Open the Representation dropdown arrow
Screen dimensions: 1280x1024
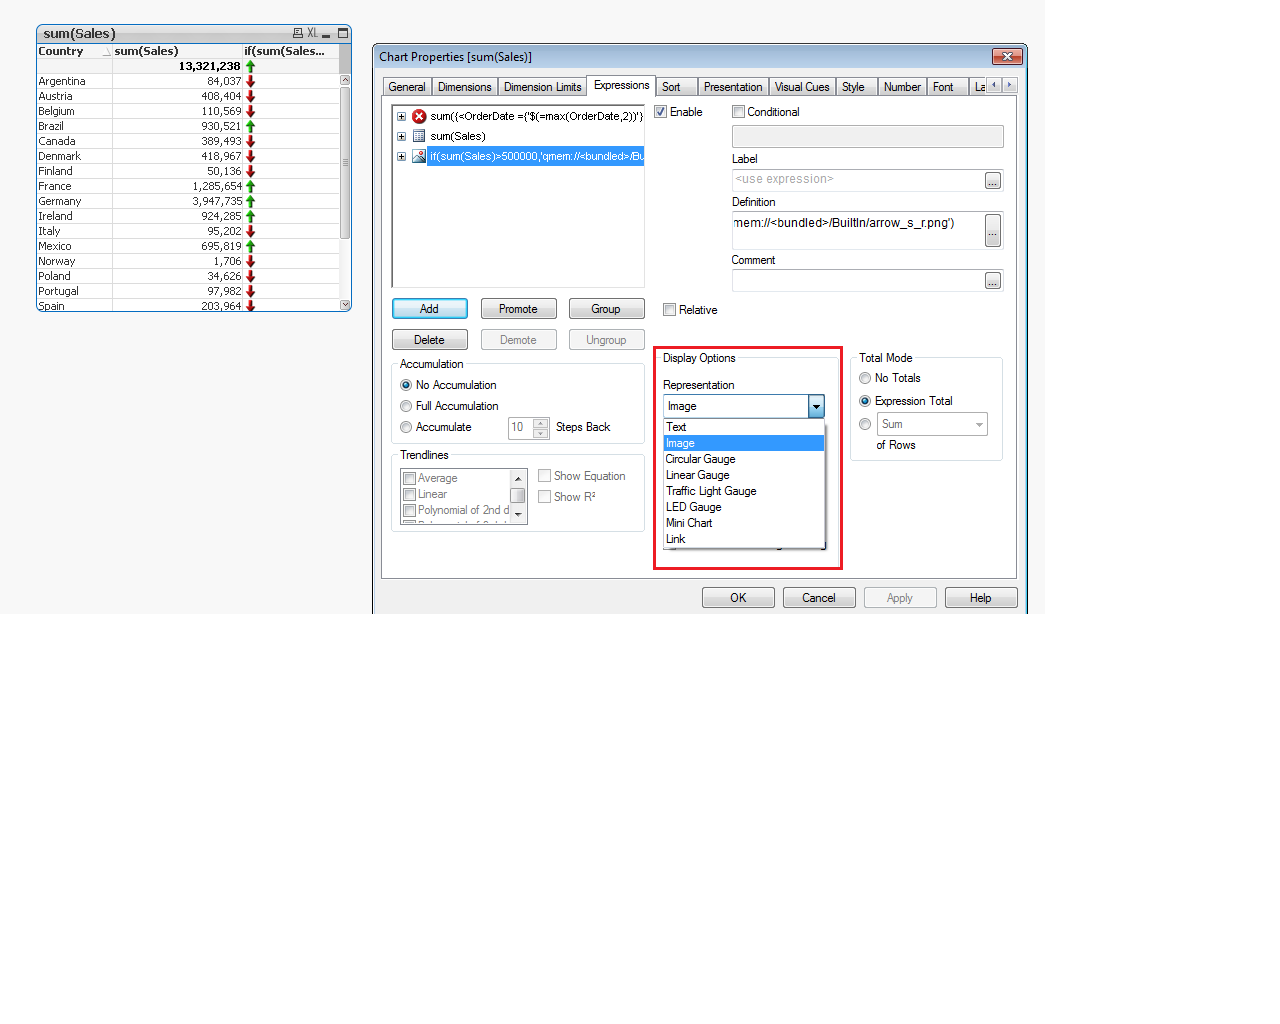click(x=816, y=406)
